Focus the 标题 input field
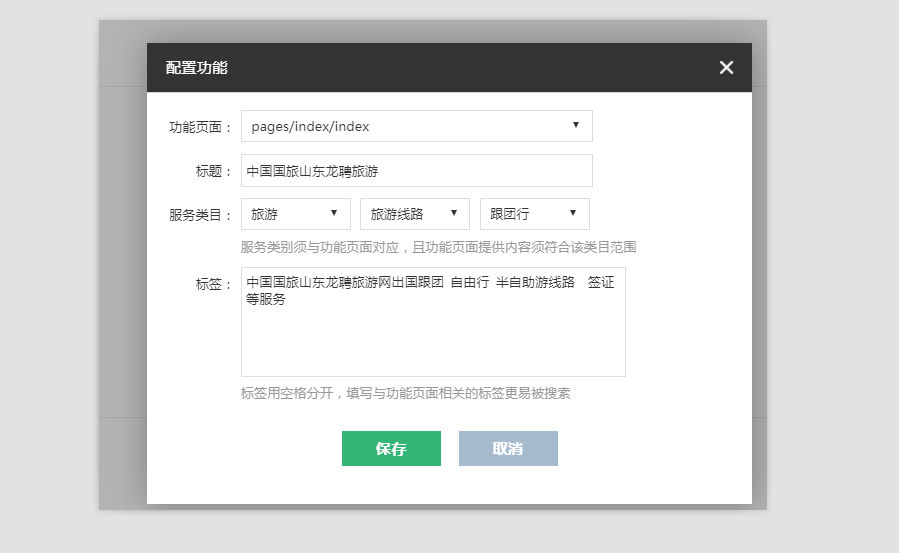This screenshot has width=899, height=553. 416,171
